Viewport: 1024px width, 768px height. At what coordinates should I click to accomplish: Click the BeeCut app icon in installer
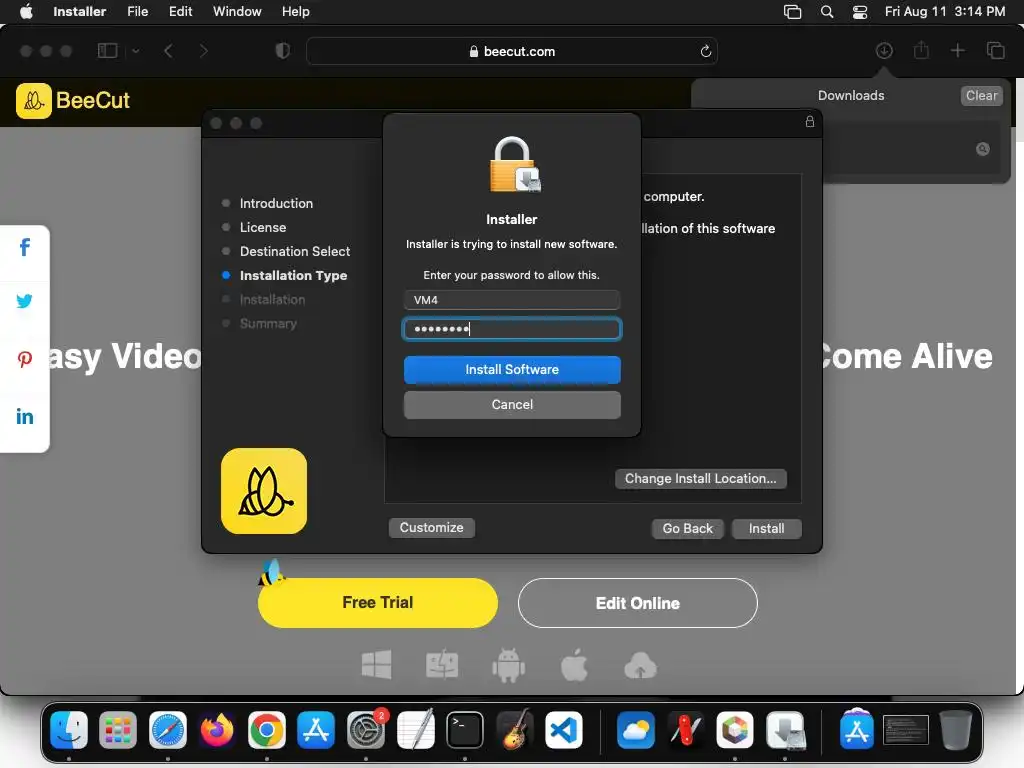pyautogui.click(x=264, y=491)
